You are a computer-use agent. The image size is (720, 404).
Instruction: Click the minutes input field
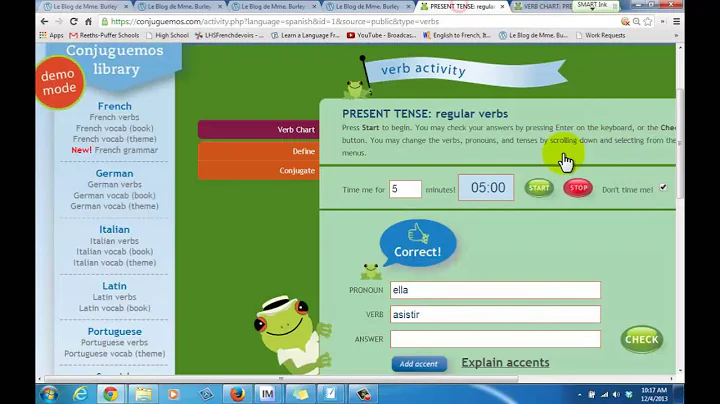tap(405, 189)
